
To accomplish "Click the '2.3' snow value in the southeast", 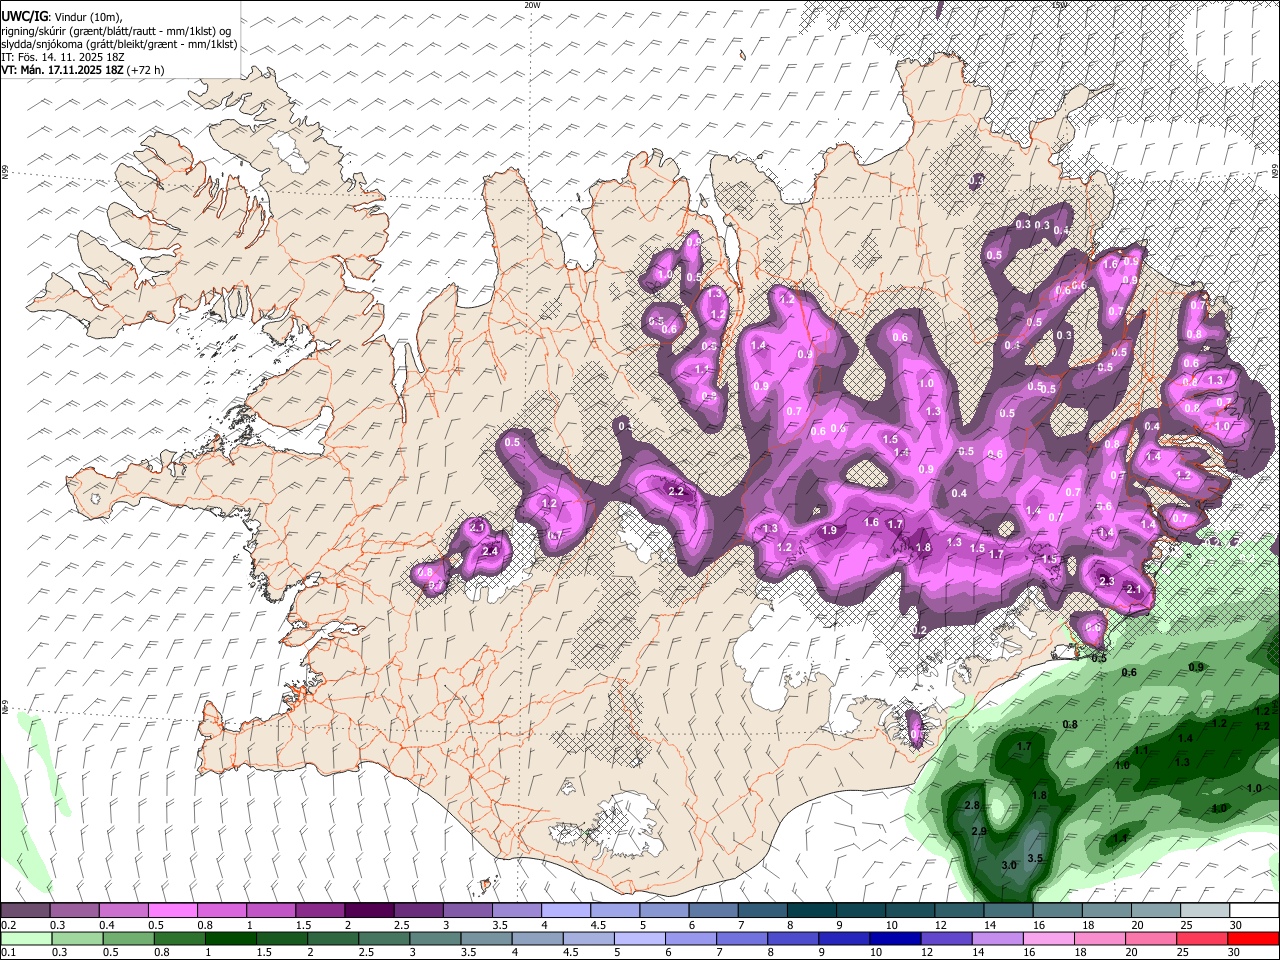I will point(1106,582).
